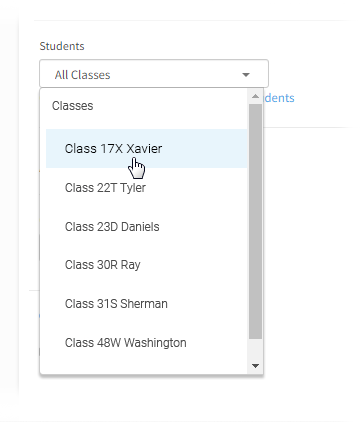Screen dimensions: 360x422
Task: Click empty list space below Class 48W Washington
Action: [147, 367]
